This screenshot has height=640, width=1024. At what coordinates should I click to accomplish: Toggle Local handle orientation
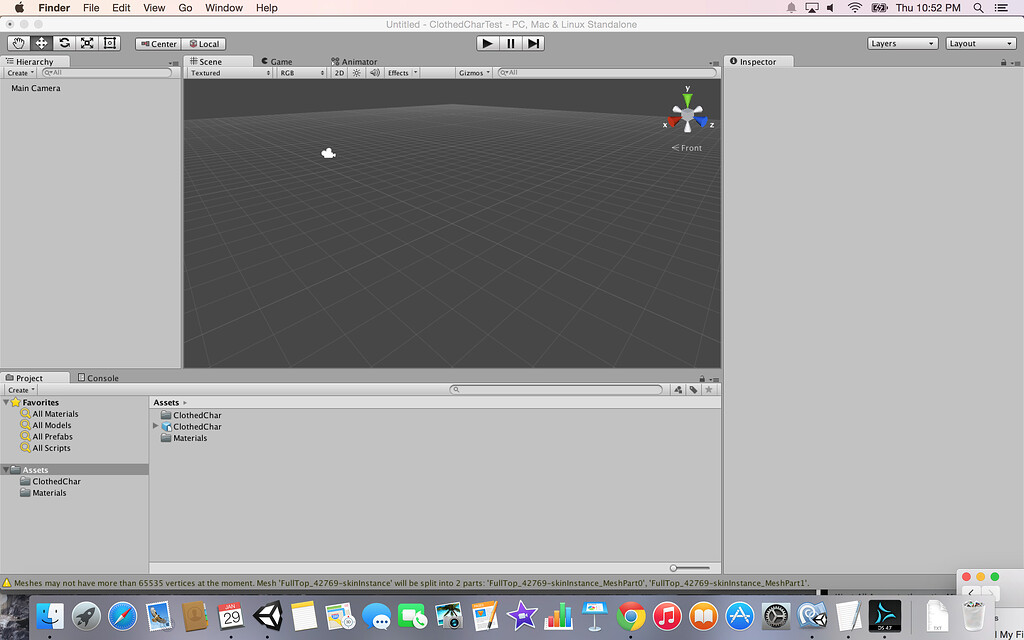click(x=204, y=43)
